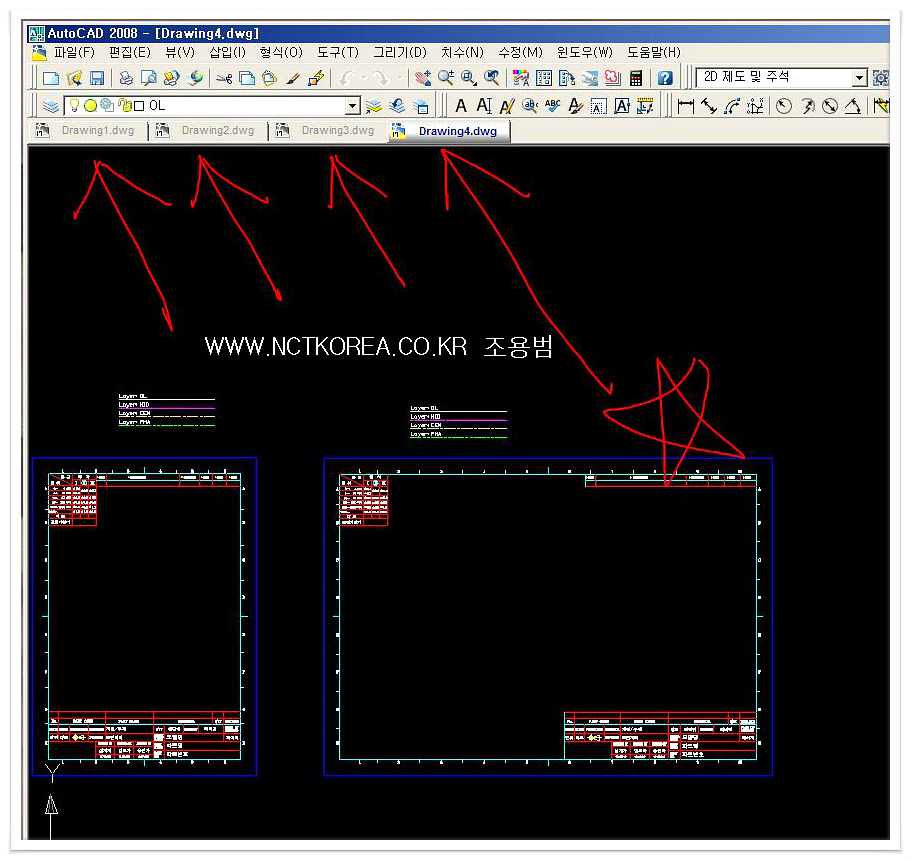
Task: Activate Zoom Realtime magnifier icon
Action: [446, 78]
